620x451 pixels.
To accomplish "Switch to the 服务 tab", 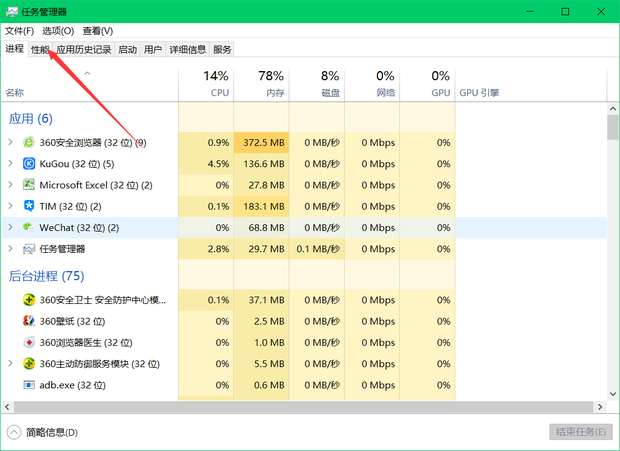I will [x=222, y=49].
